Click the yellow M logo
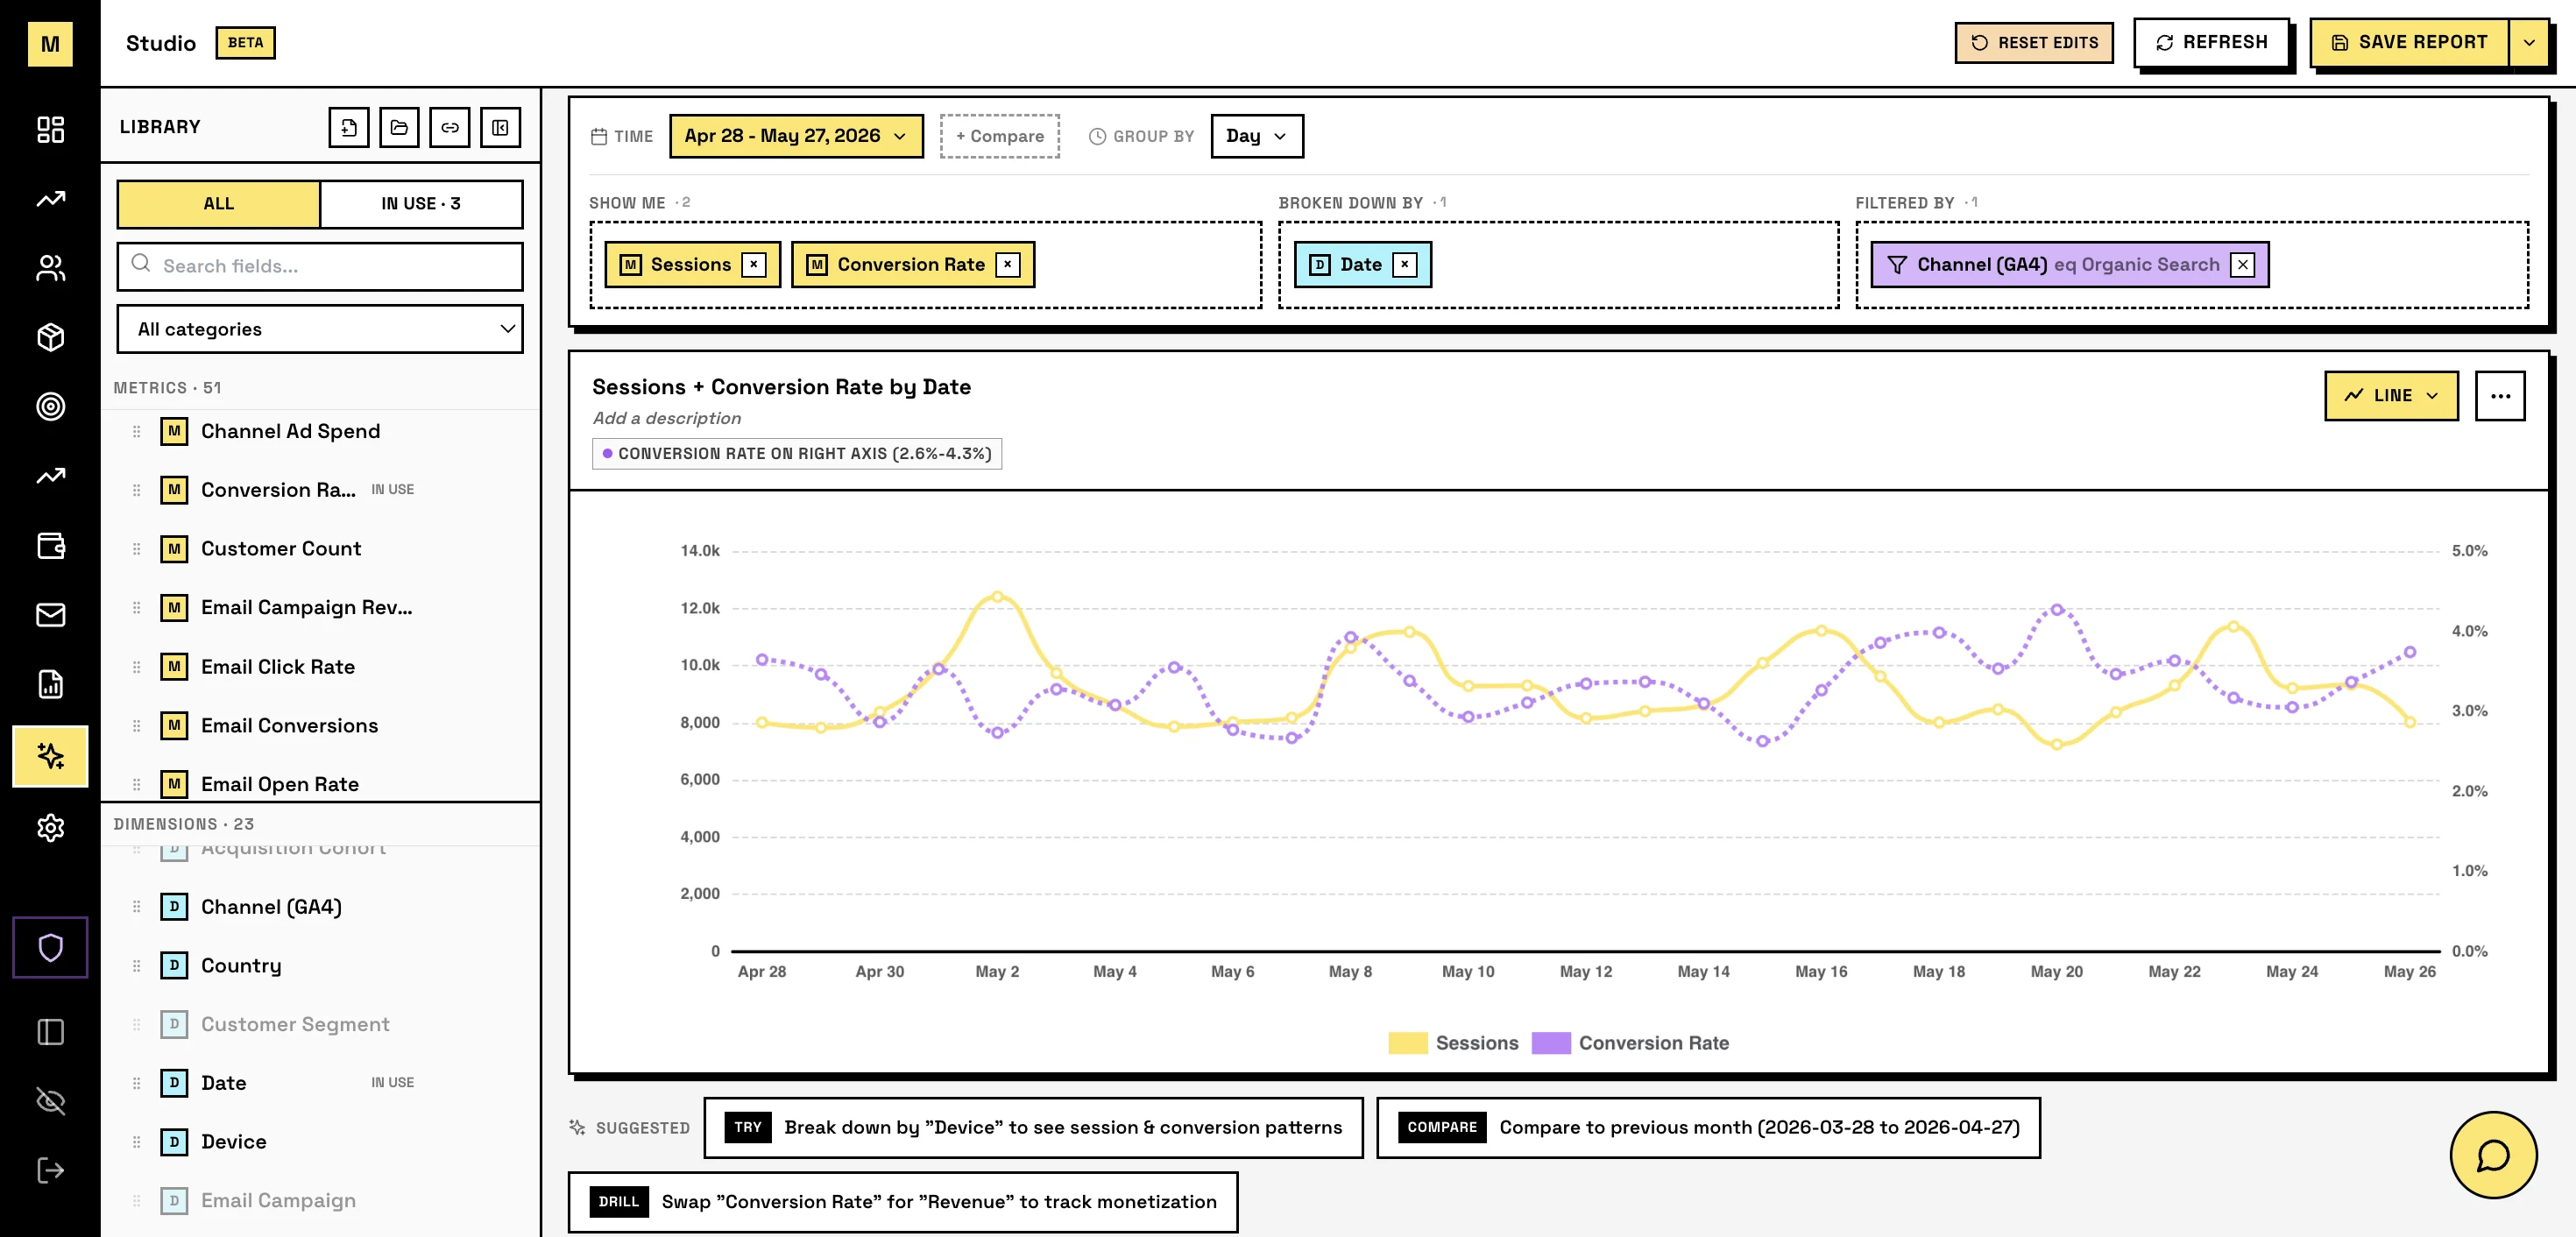Viewport: 2576px width, 1237px height. (50, 44)
